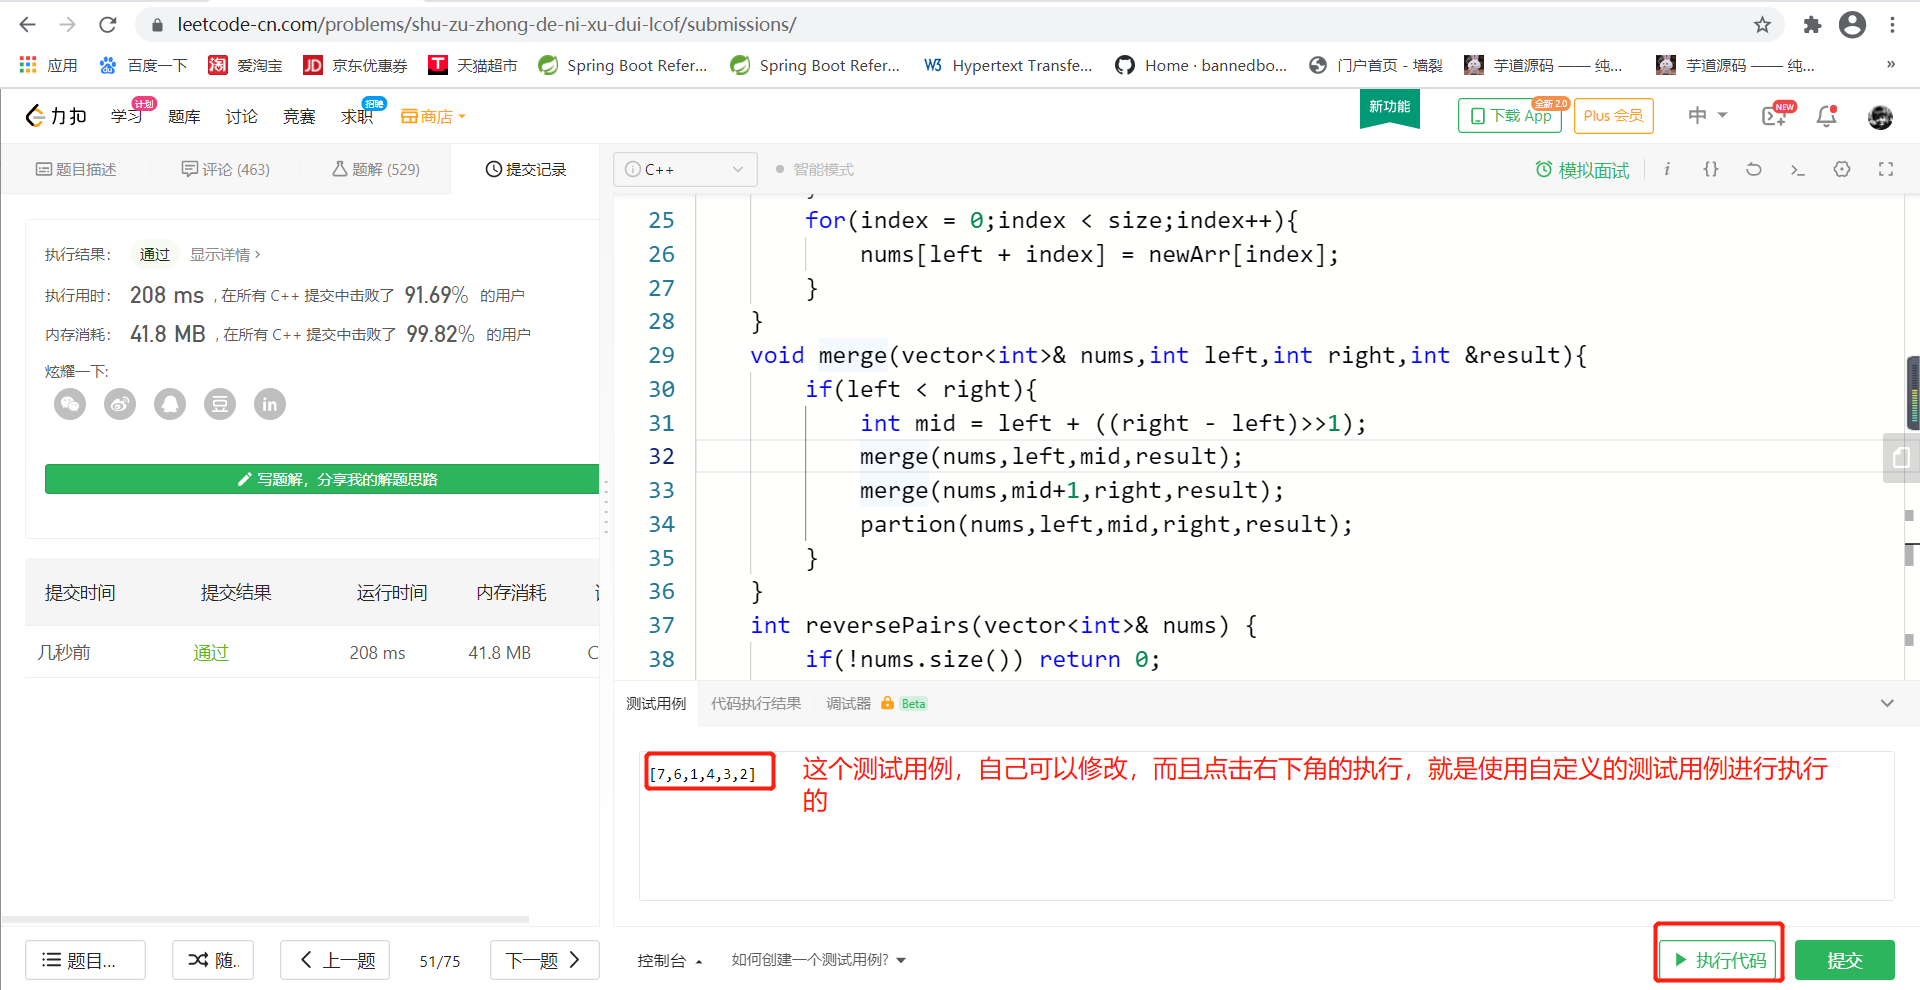
Task: Switch to the 评论 (463) tab
Action: (226, 169)
